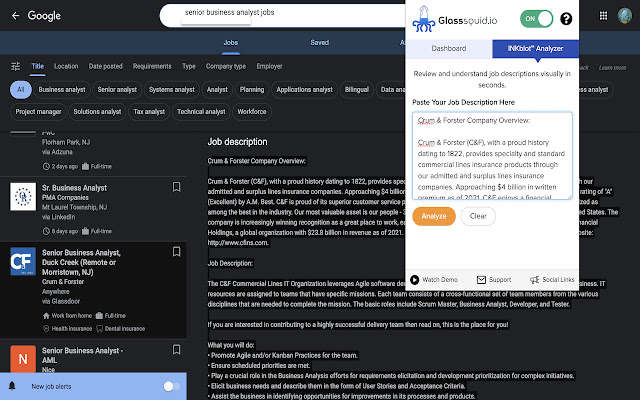Select the Planning chip
Screen dimensions: 640x400
click(252, 90)
